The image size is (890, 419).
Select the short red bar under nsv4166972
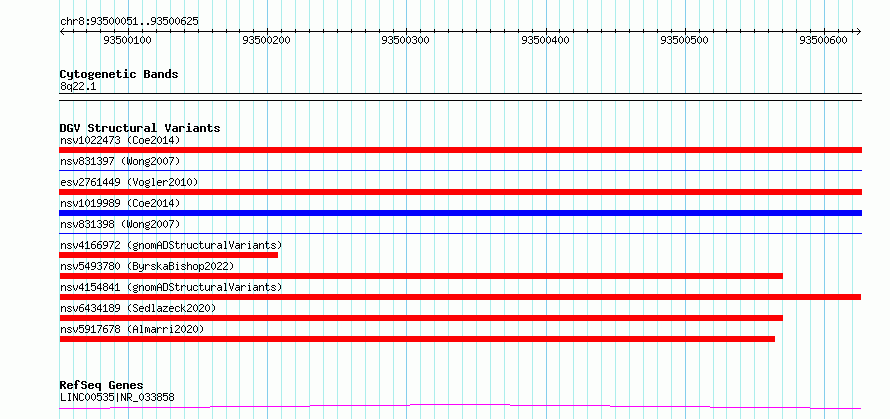(x=169, y=255)
